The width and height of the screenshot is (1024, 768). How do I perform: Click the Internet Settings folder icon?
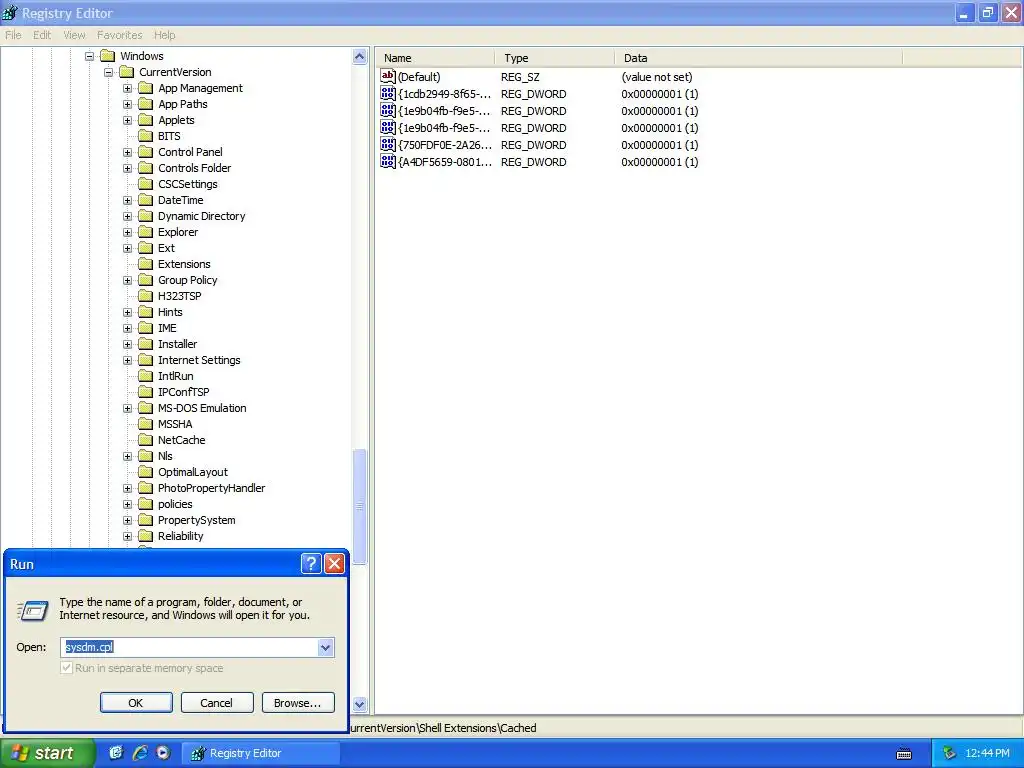point(146,360)
